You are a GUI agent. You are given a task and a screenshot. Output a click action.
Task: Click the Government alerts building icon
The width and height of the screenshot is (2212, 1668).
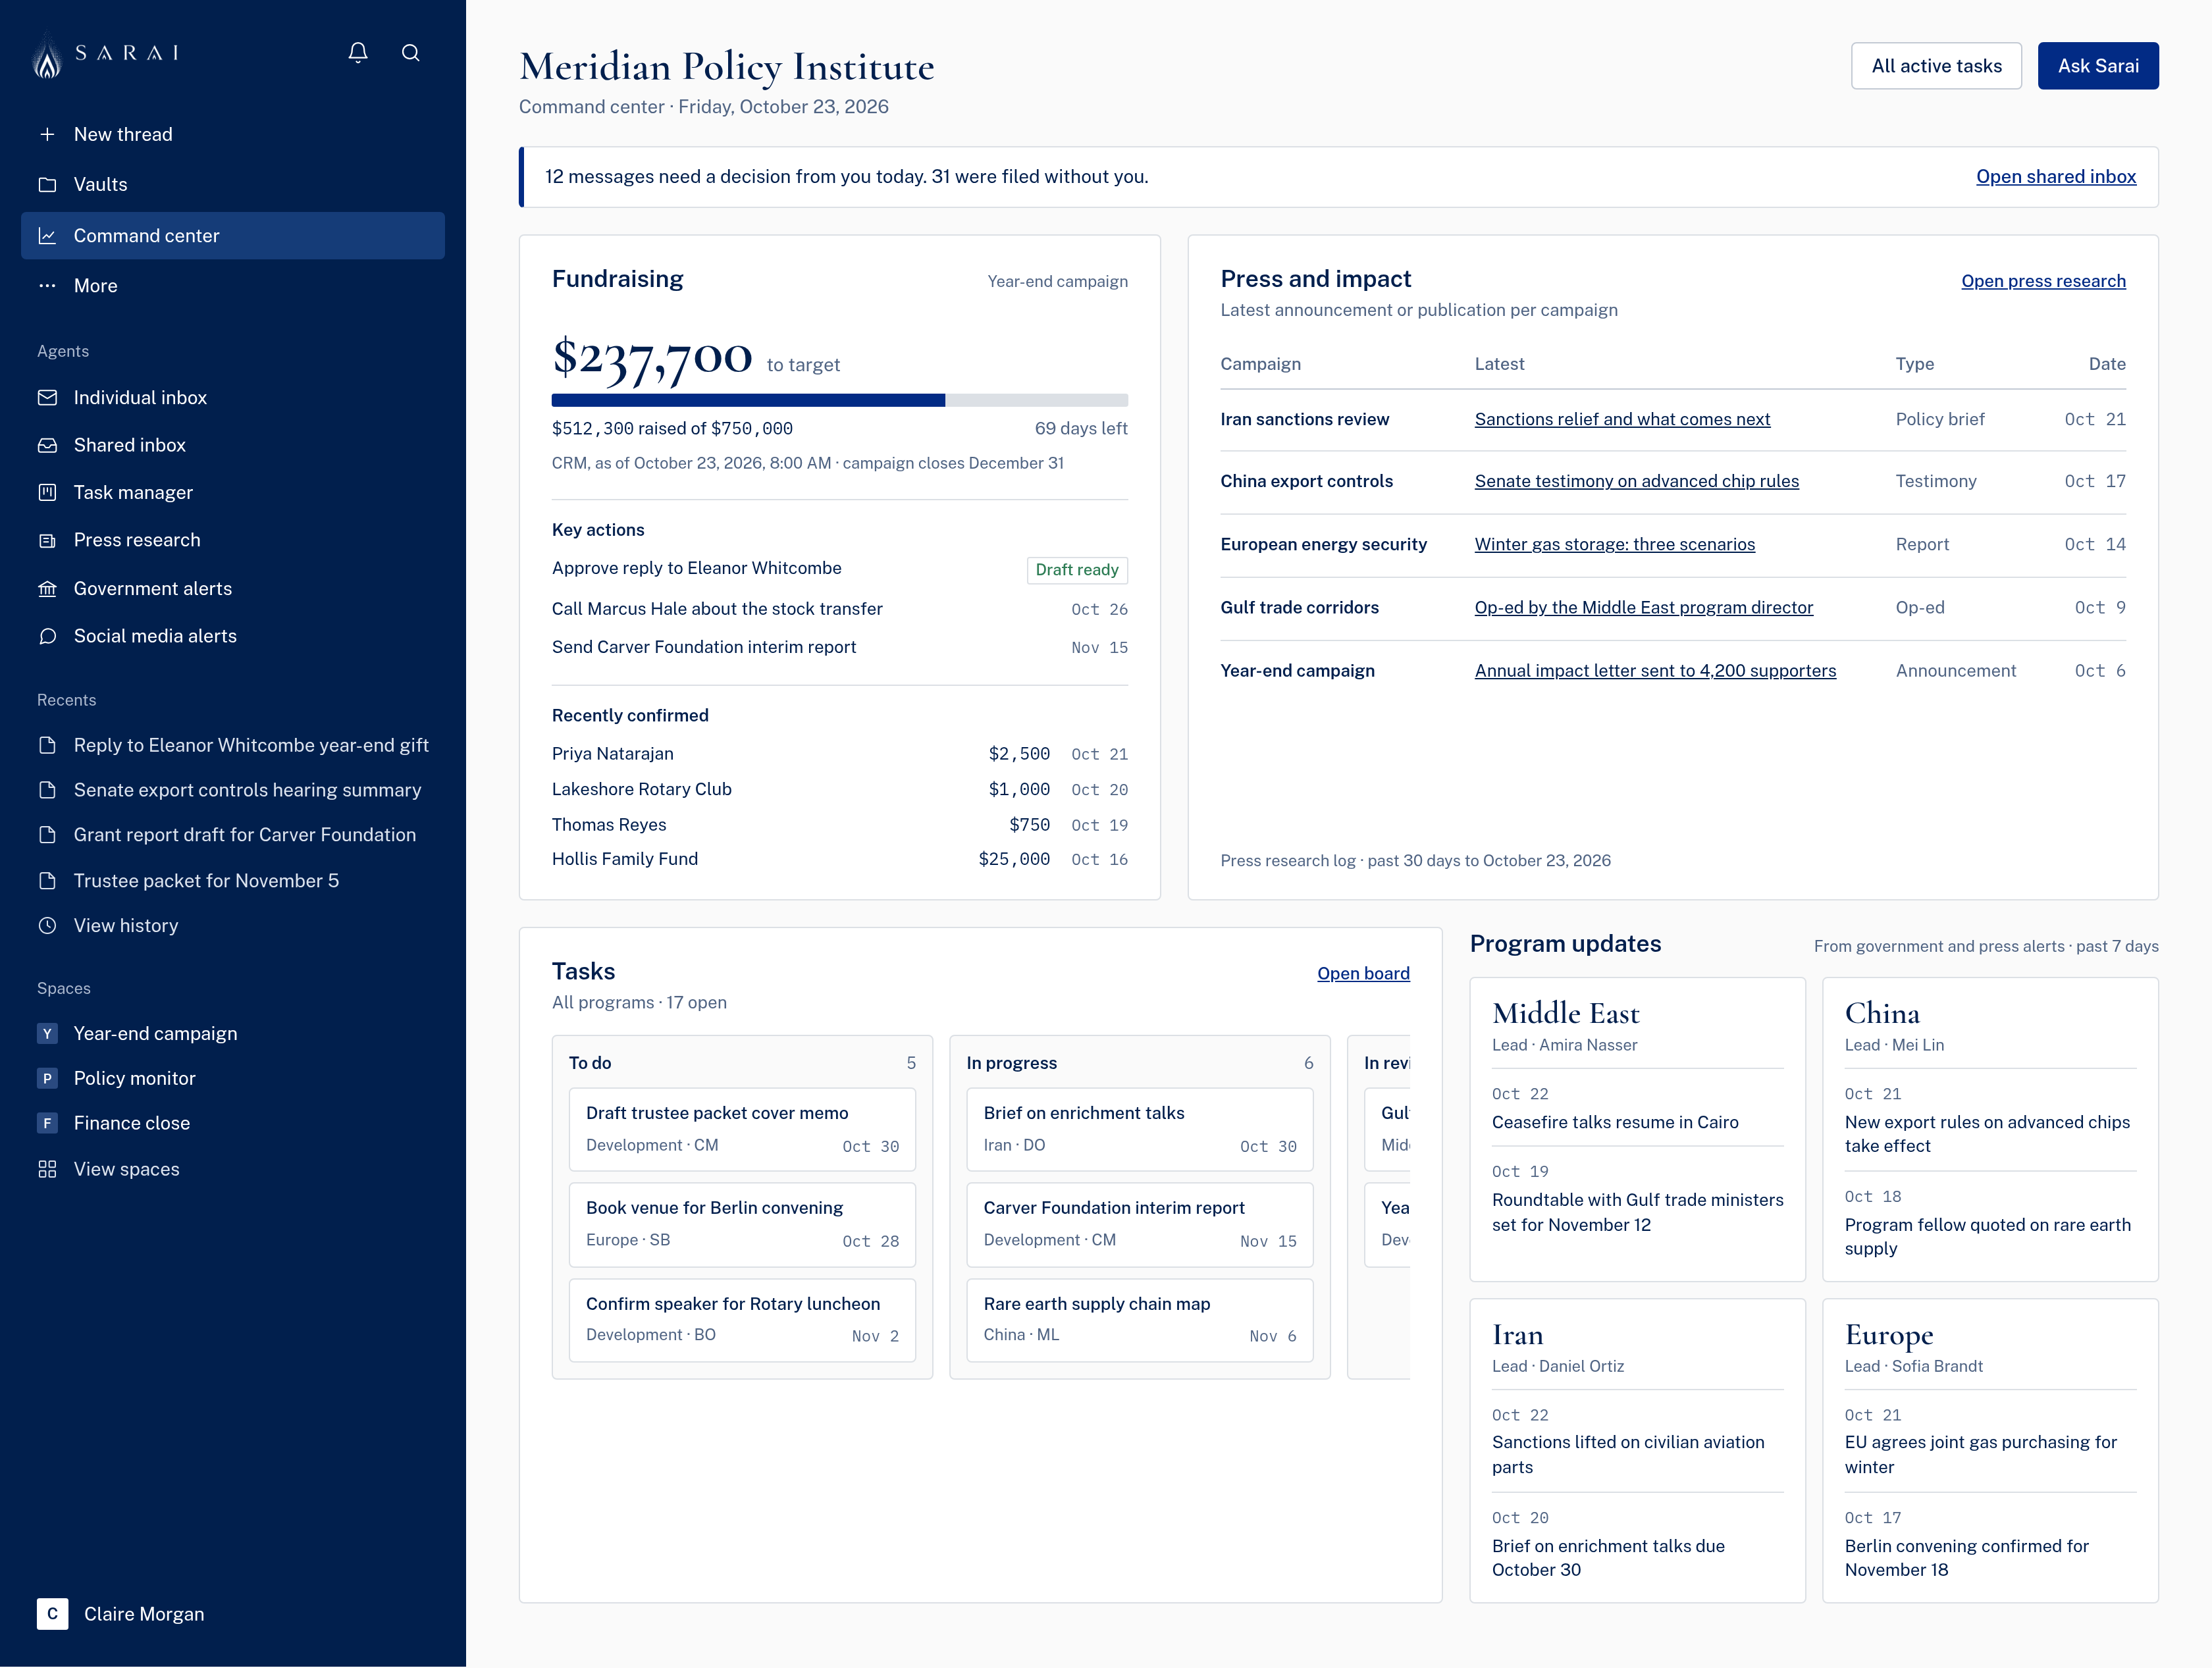tap(47, 588)
